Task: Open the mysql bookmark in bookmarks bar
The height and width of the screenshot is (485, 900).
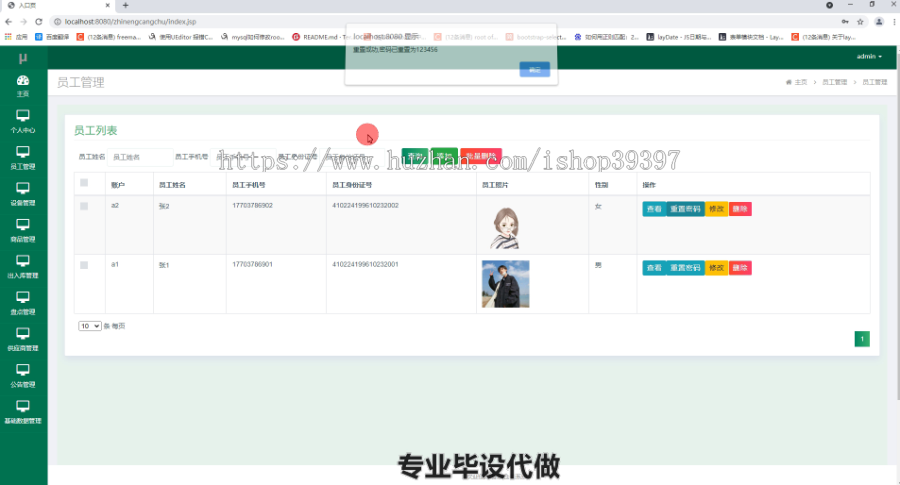Action: coord(253,37)
